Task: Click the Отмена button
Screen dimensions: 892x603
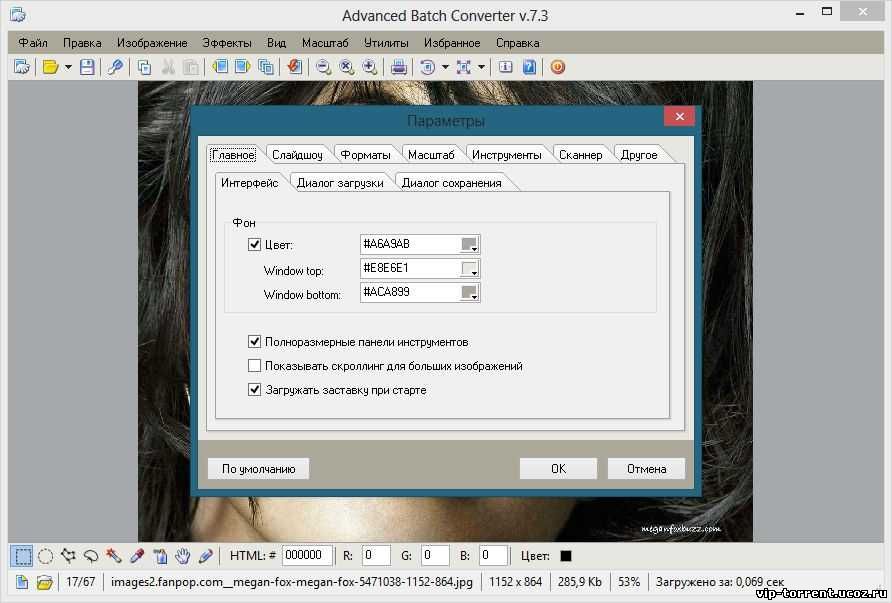Action: click(x=646, y=468)
